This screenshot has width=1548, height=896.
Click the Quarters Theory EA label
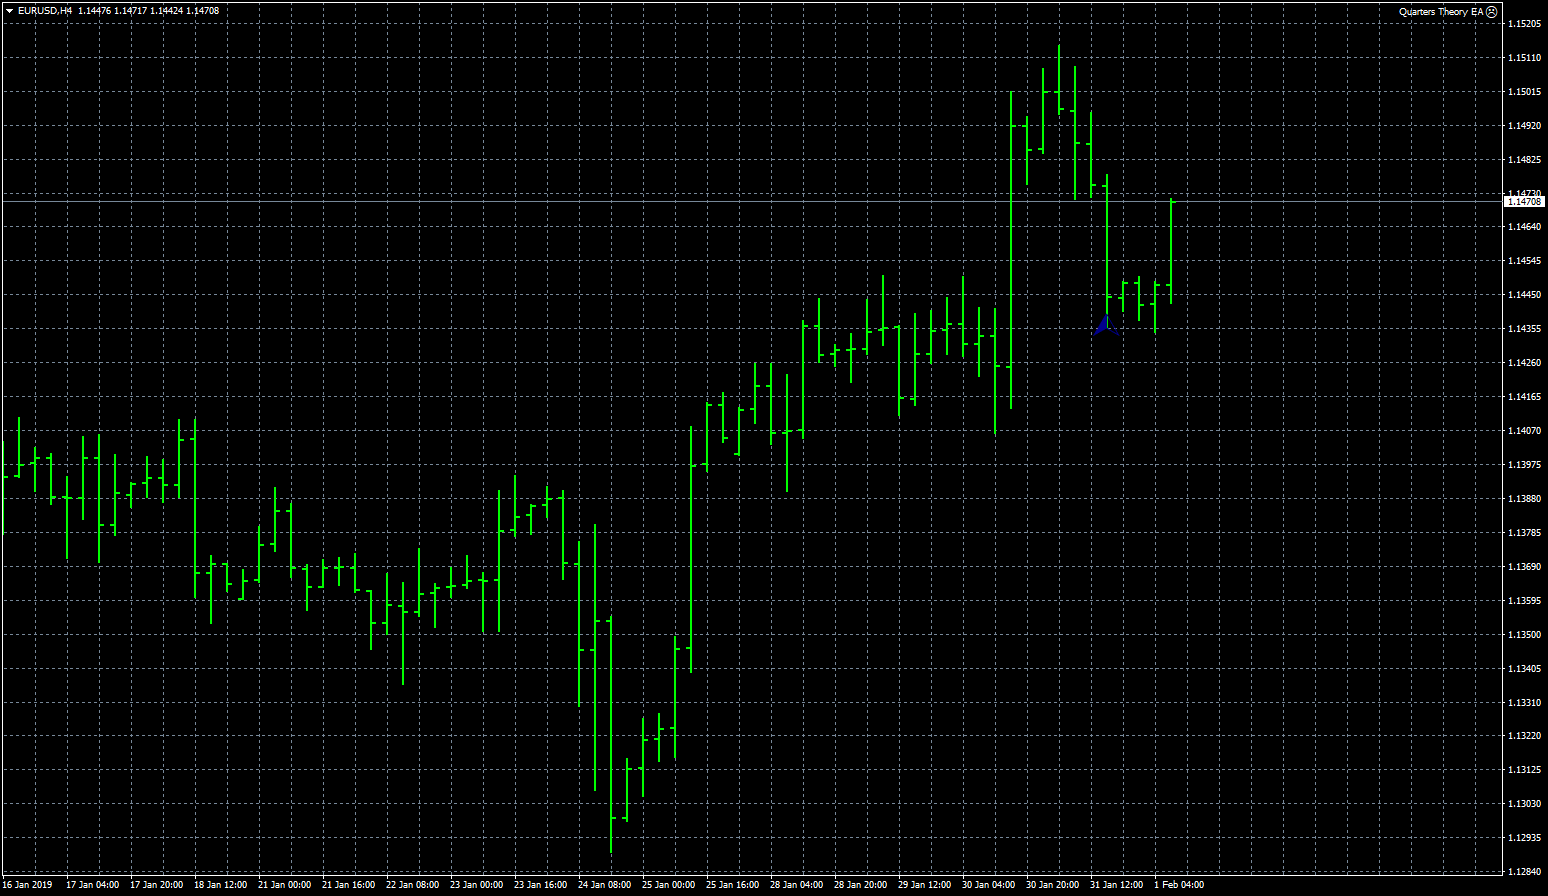click(x=1441, y=12)
